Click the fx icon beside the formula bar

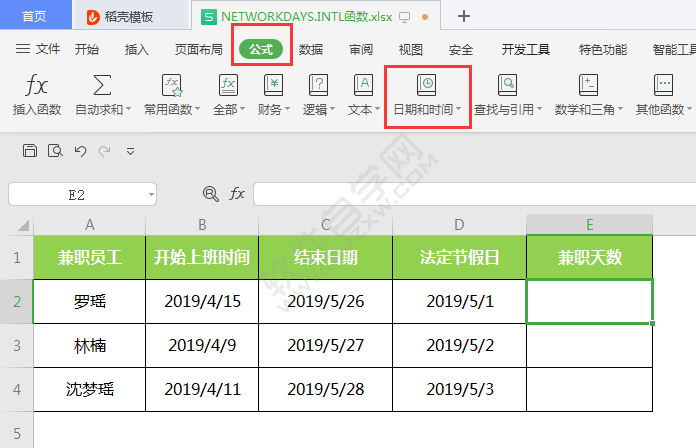click(237, 194)
